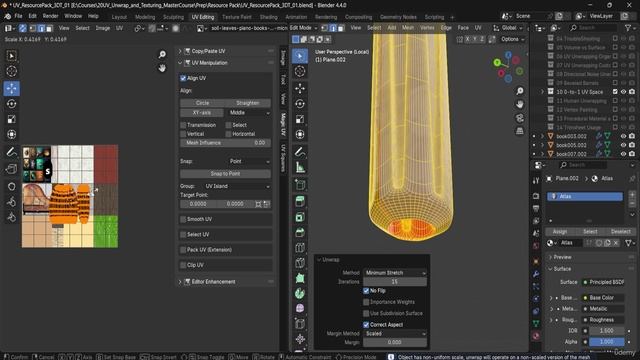This screenshot has width=640, height=360.
Task: Click the Straighten button
Action: coord(248,103)
